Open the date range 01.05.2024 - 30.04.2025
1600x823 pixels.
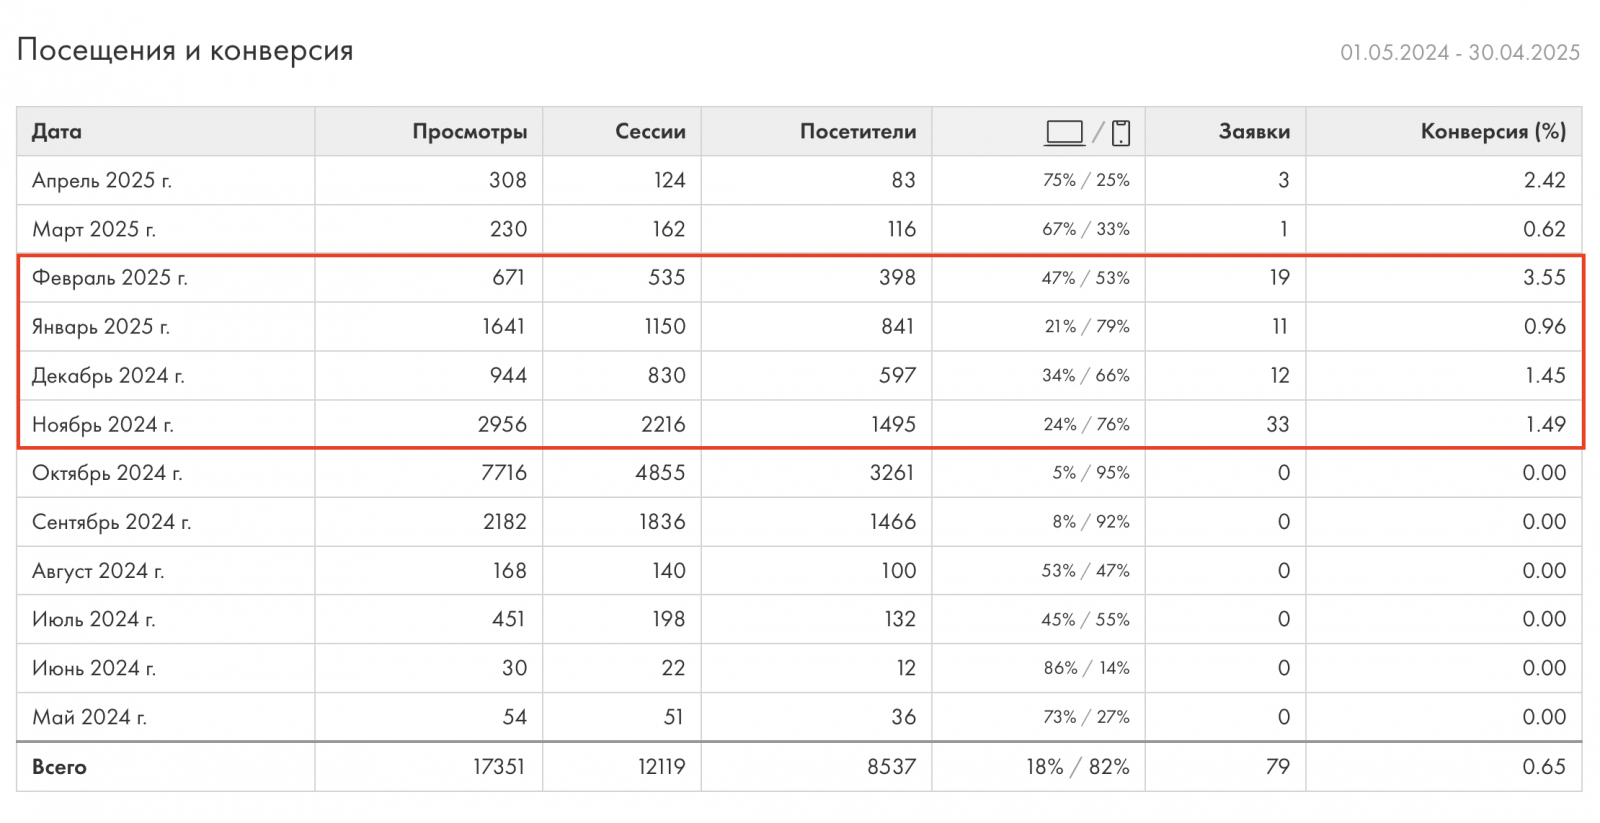coord(1459,53)
